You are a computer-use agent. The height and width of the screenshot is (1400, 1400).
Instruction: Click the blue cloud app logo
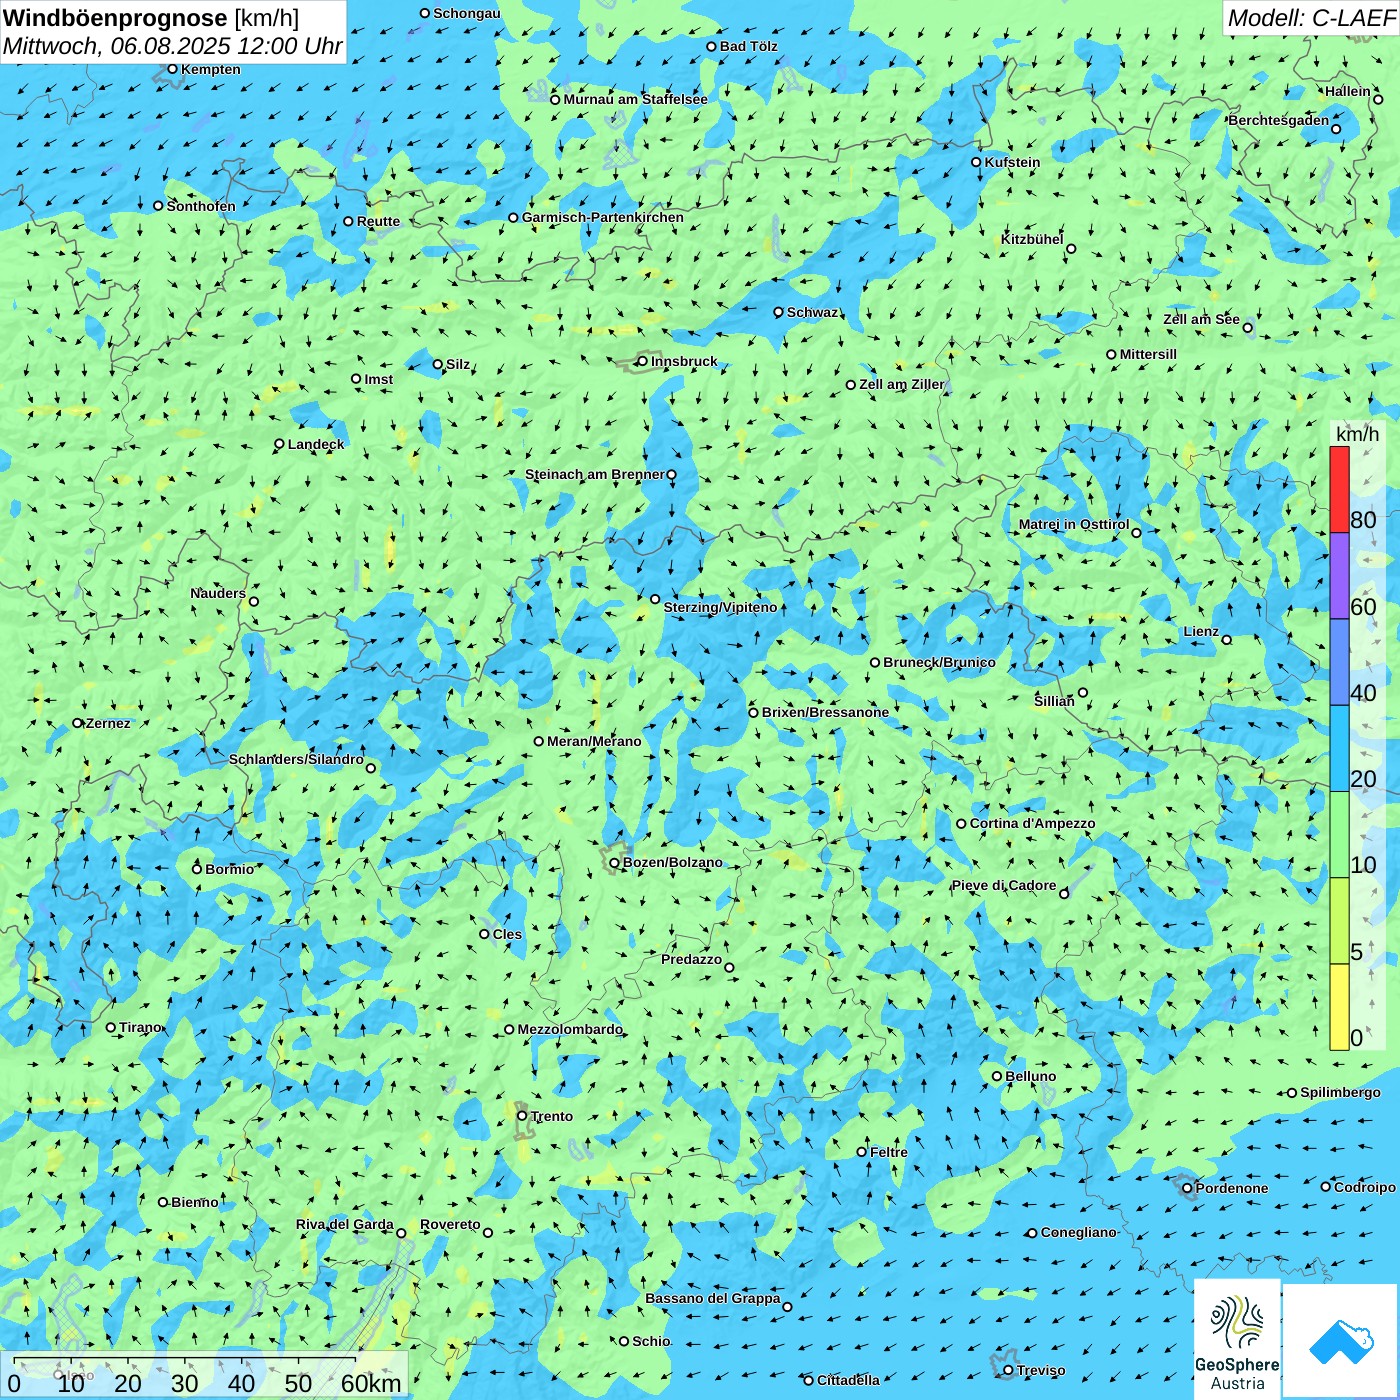1341,1341
